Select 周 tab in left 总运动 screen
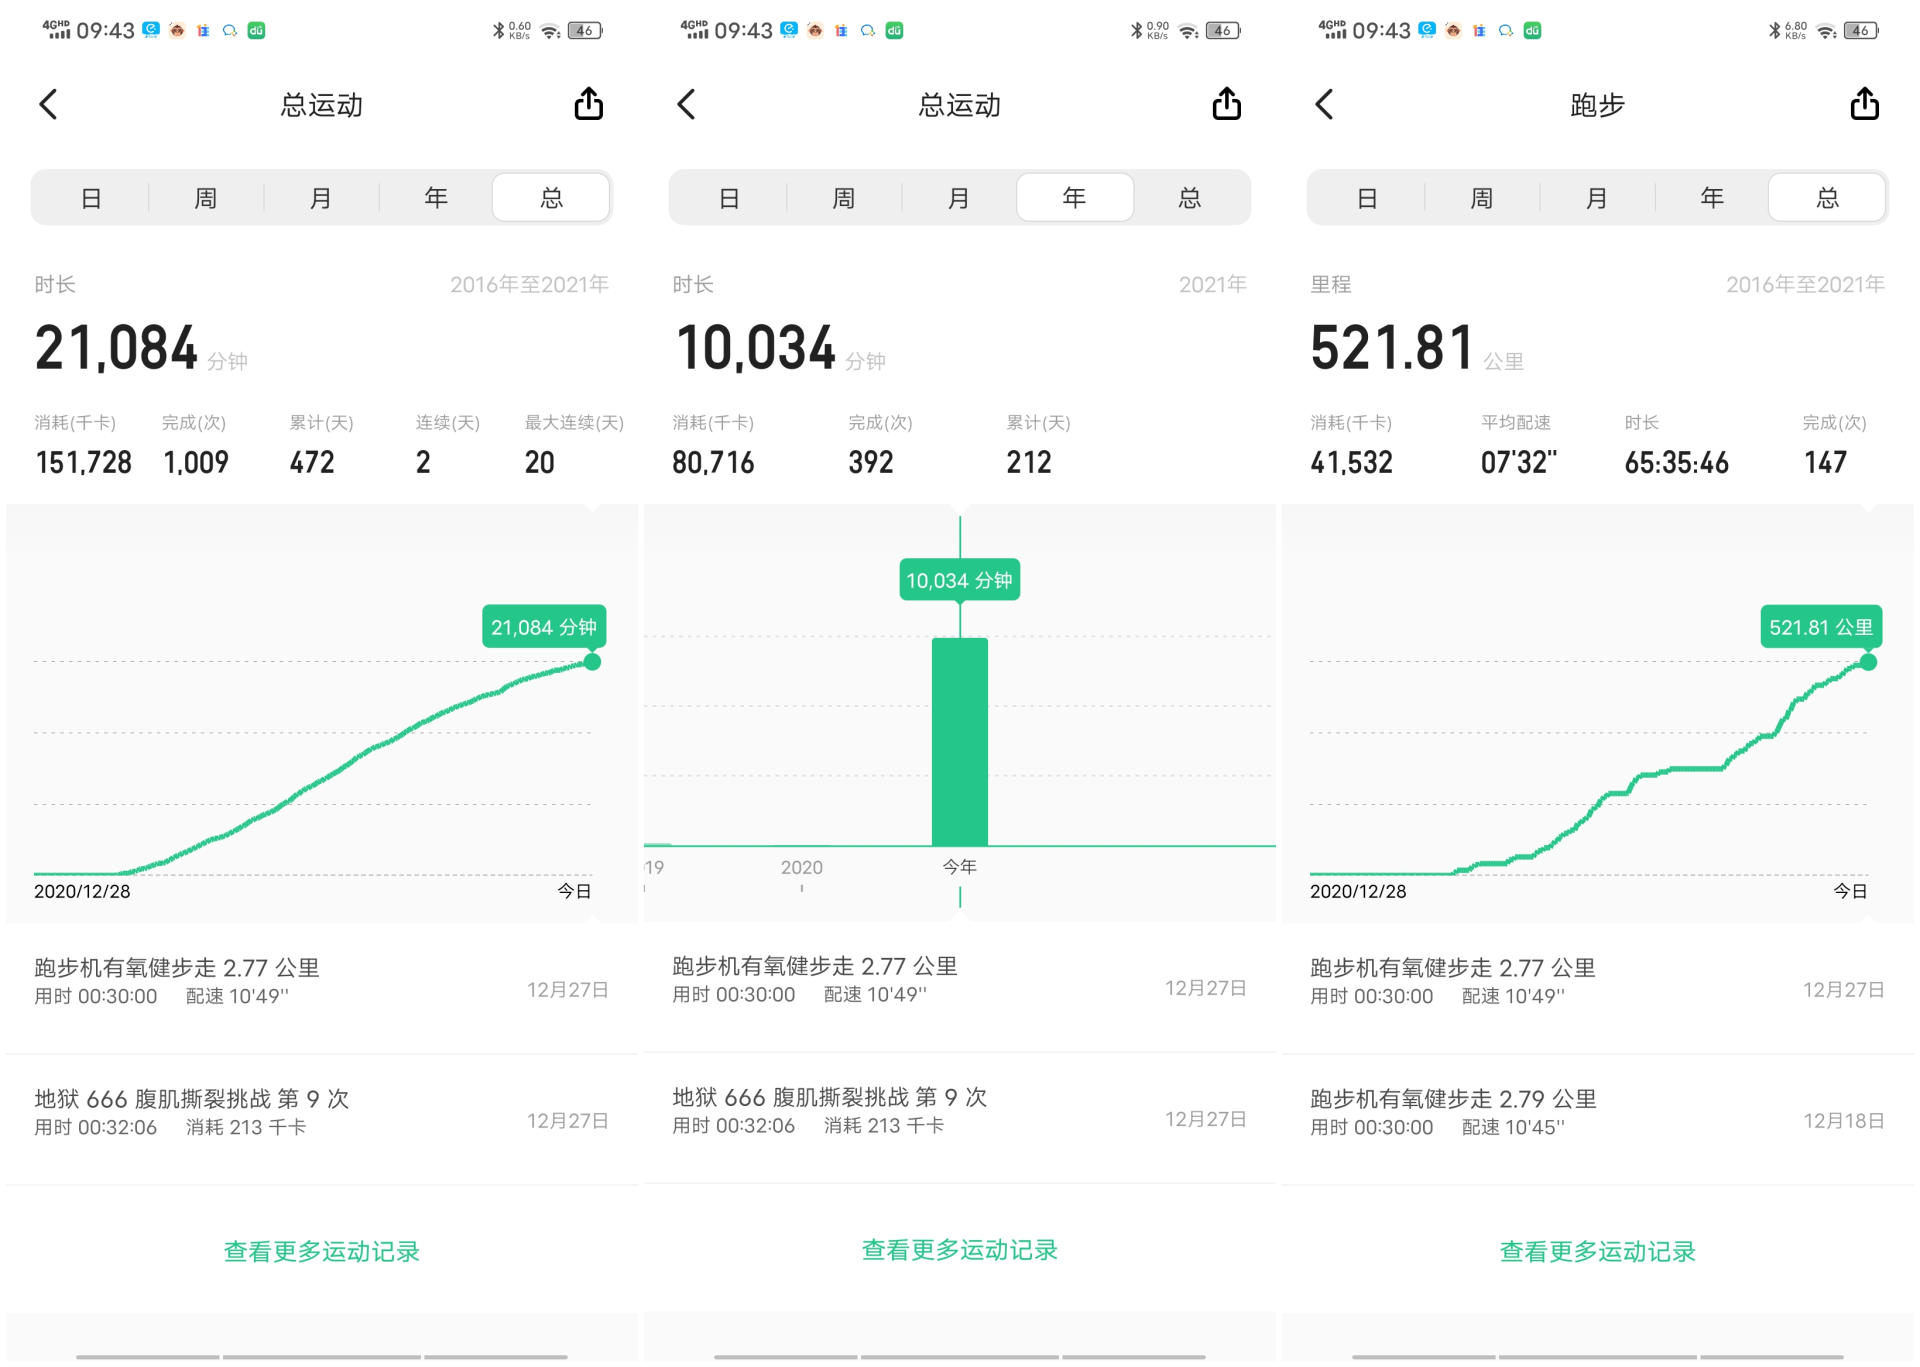1920x1367 pixels. coord(206,198)
